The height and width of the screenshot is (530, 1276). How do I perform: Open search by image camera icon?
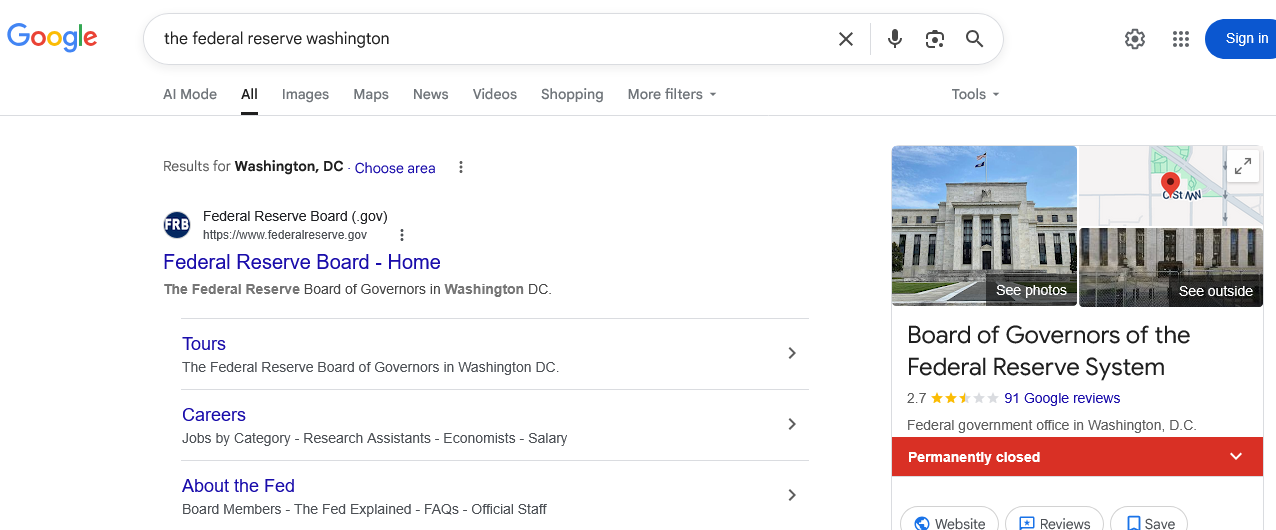[935, 39]
